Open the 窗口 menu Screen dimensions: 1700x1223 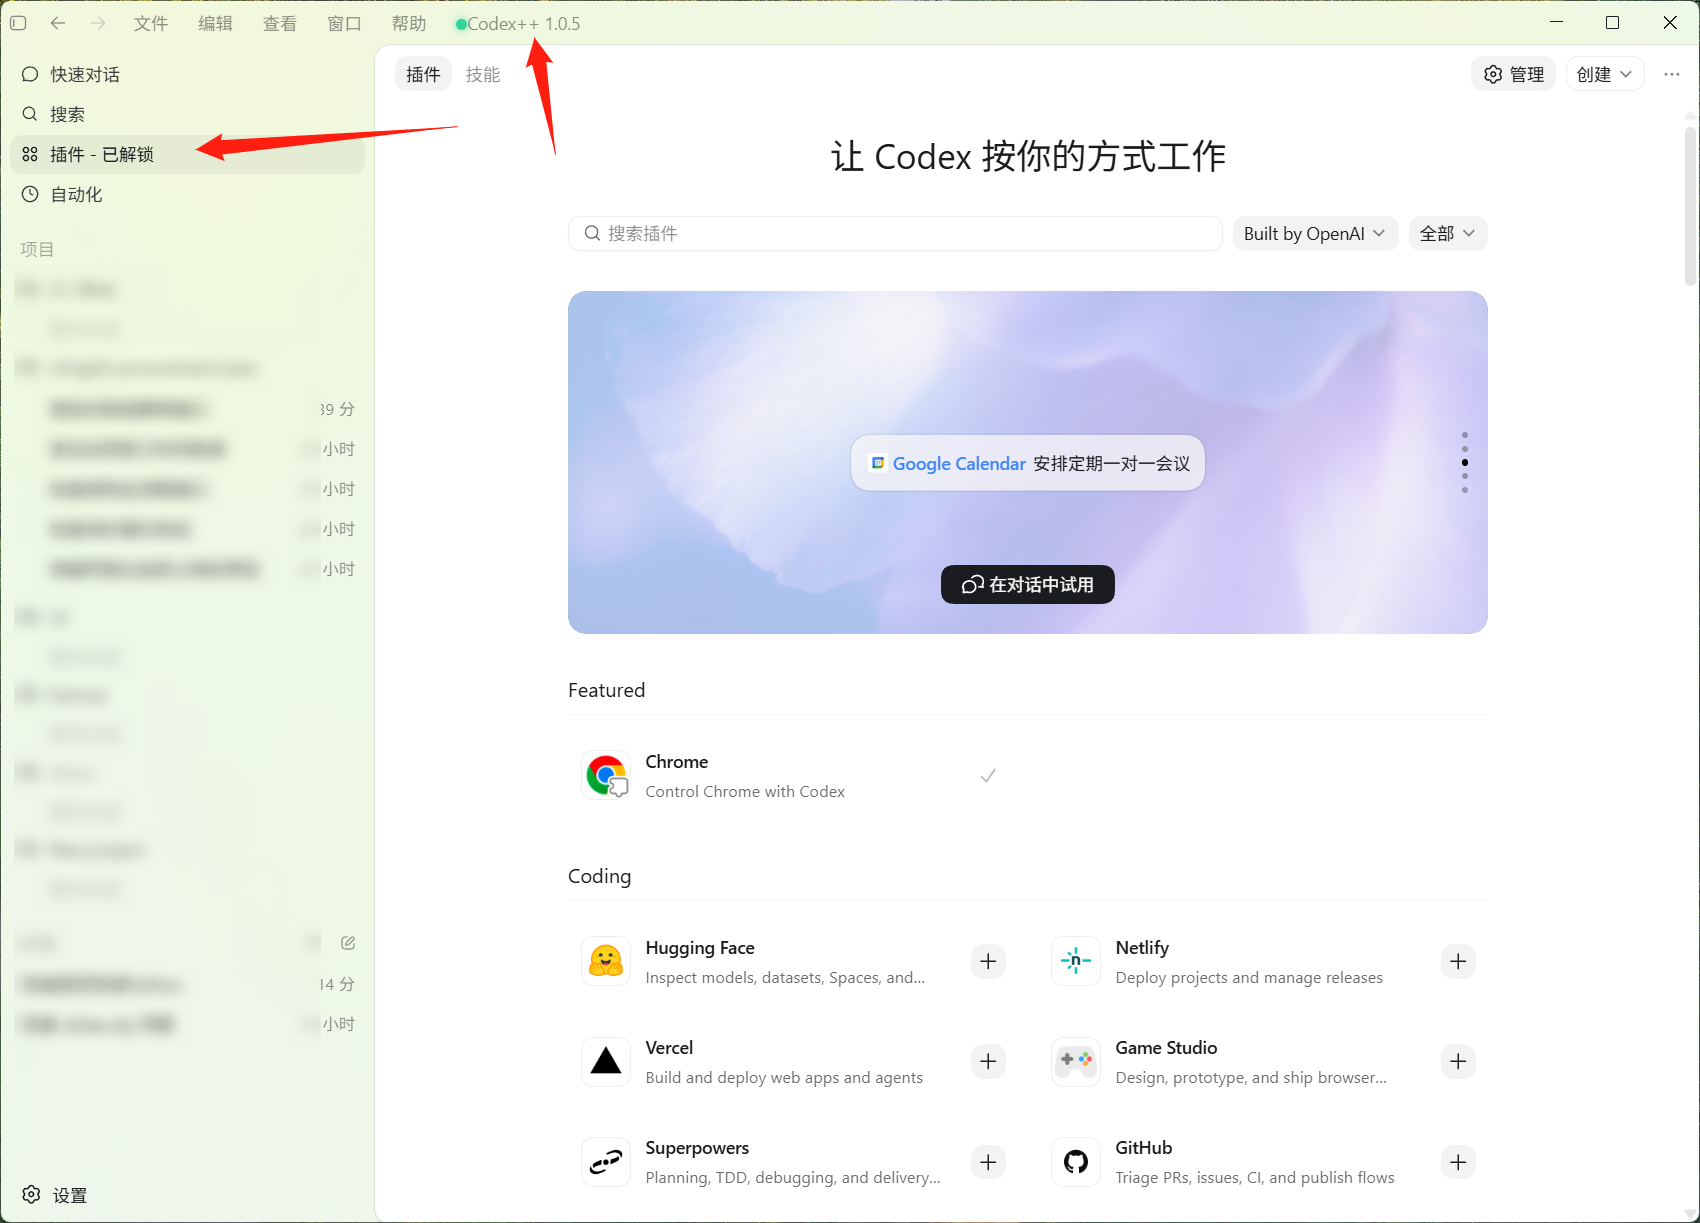[344, 23]
